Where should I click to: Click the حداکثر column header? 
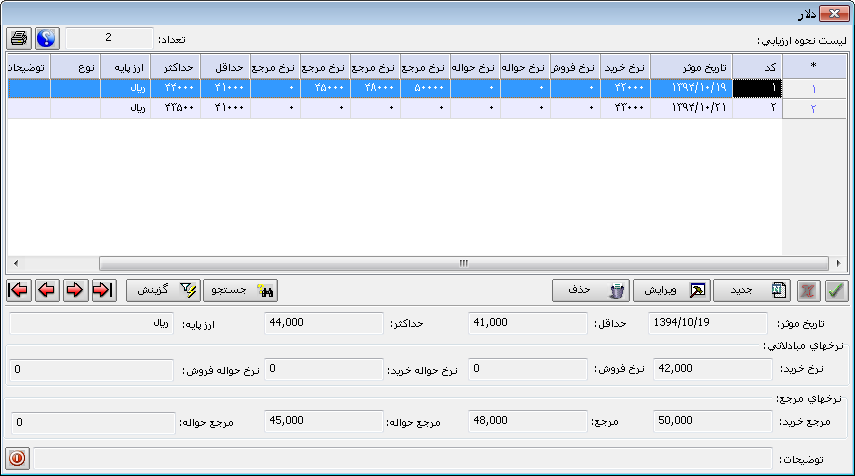click(175, 67)
